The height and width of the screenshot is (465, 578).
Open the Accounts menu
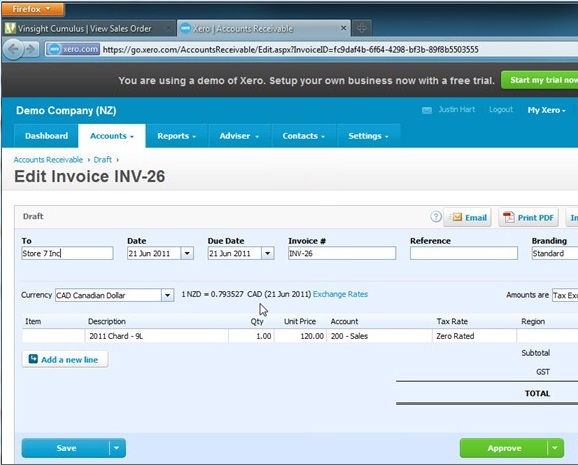click(x=112, y=136)
